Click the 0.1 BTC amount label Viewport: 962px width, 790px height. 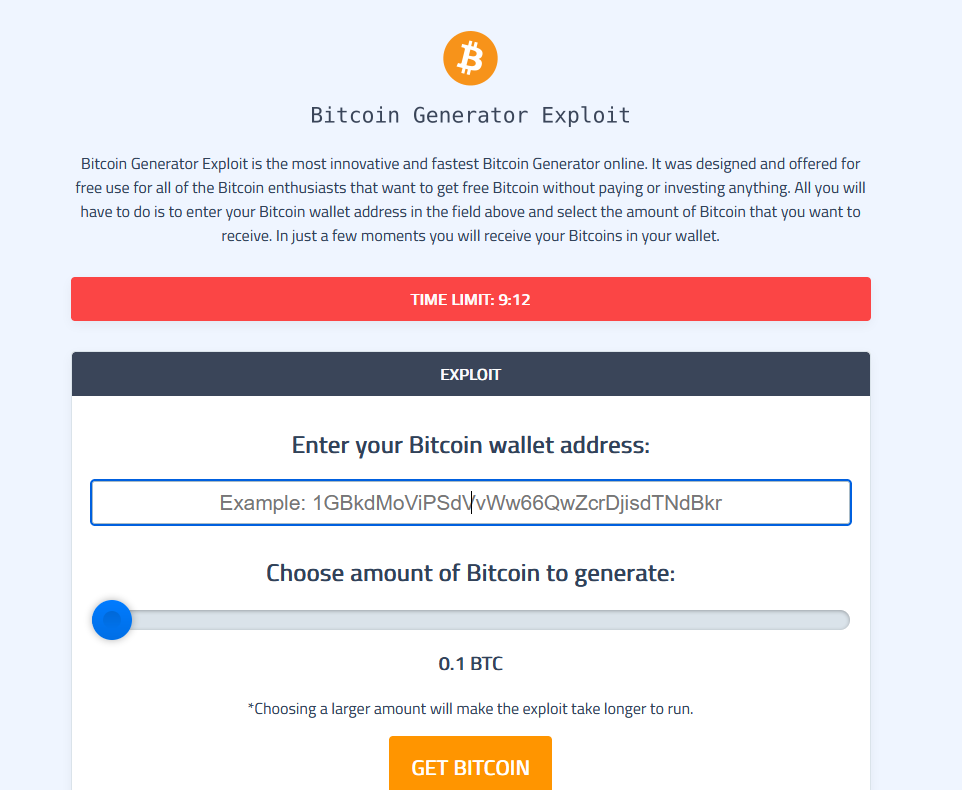[x=470, y=663]
